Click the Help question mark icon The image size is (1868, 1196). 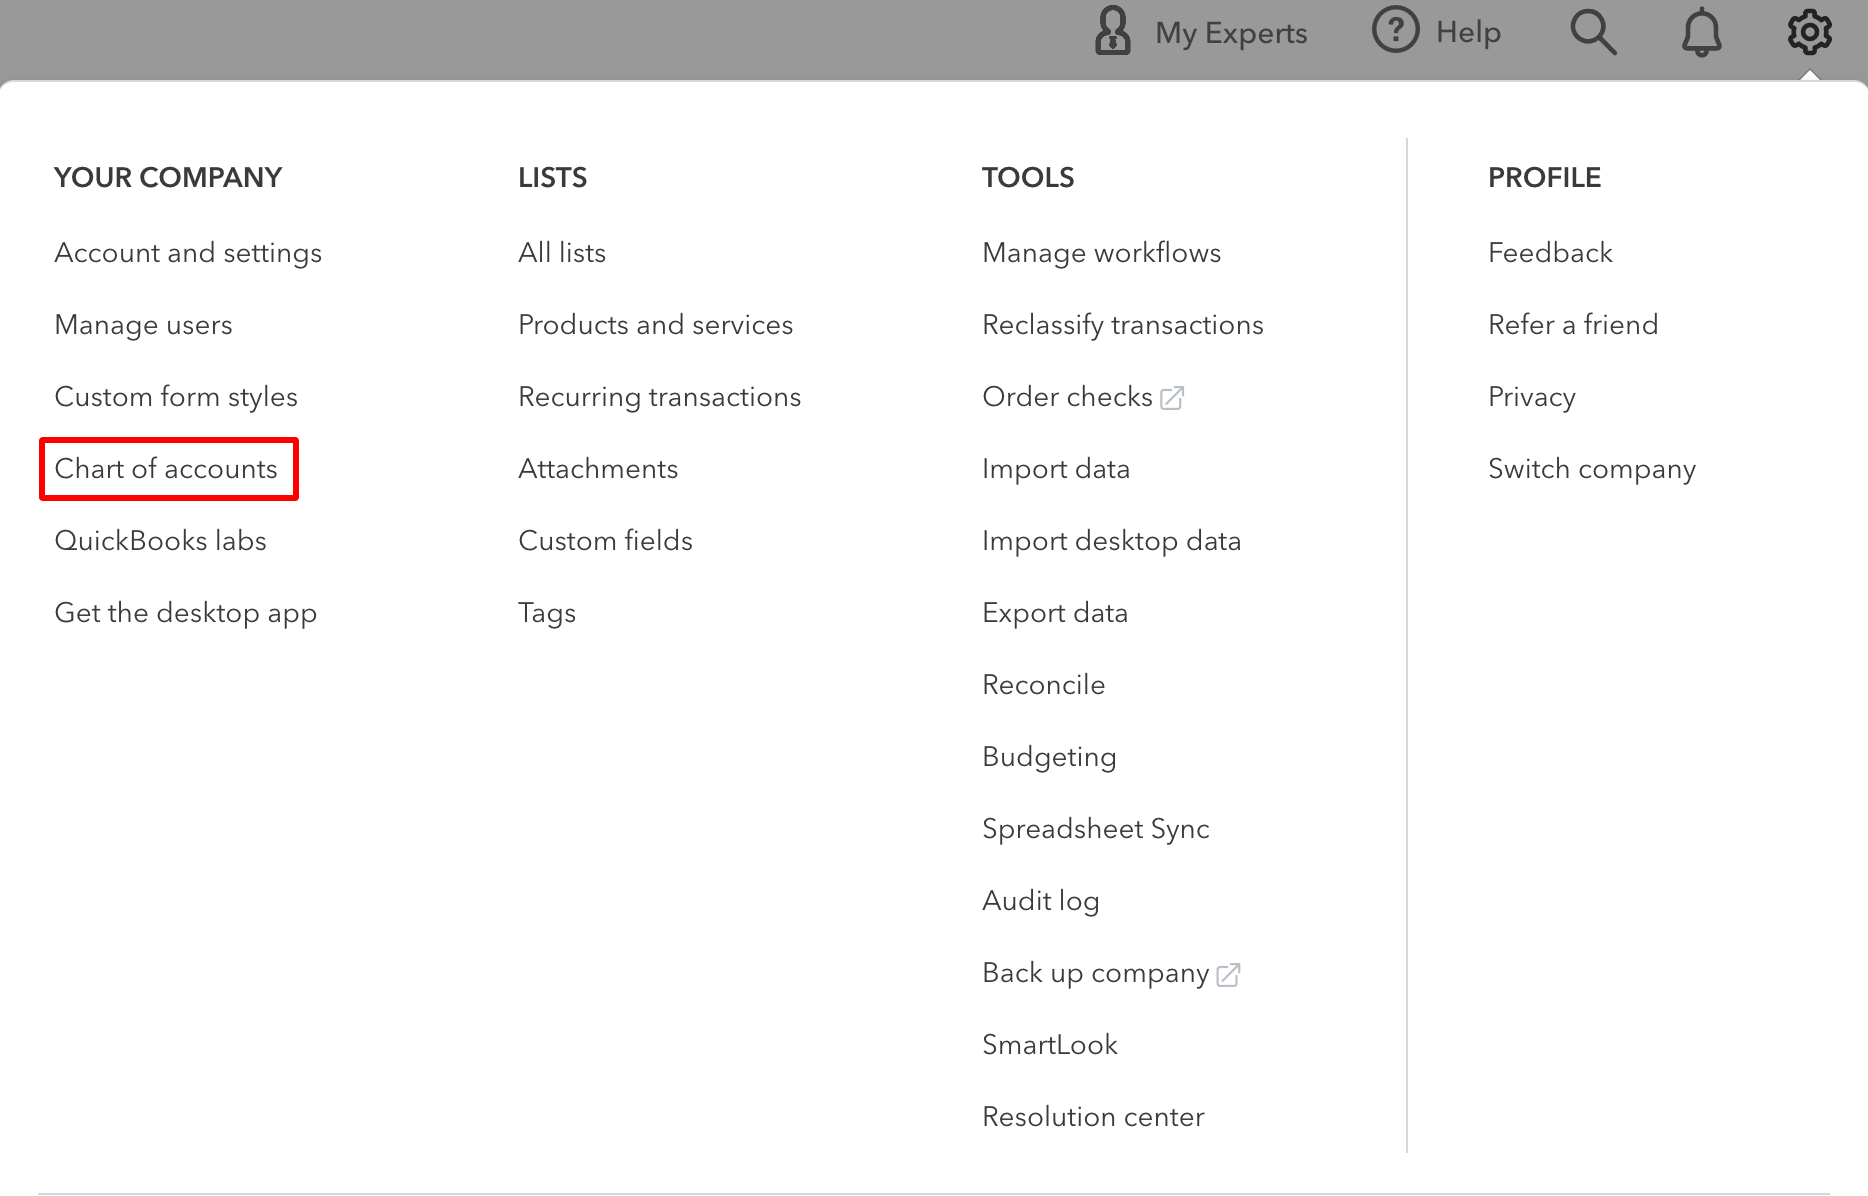point(1395,30)
